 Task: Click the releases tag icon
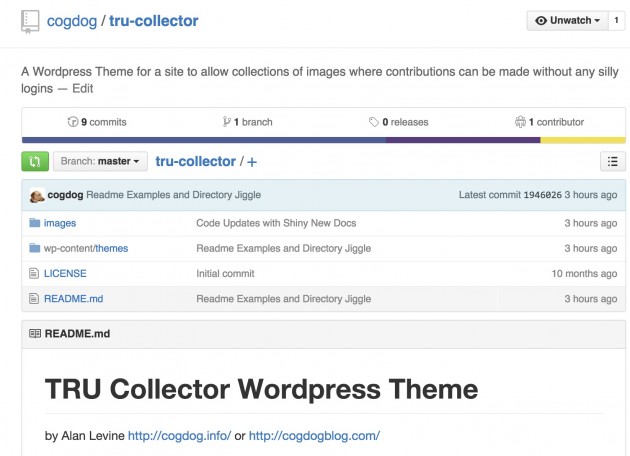[x=374, y=122]
